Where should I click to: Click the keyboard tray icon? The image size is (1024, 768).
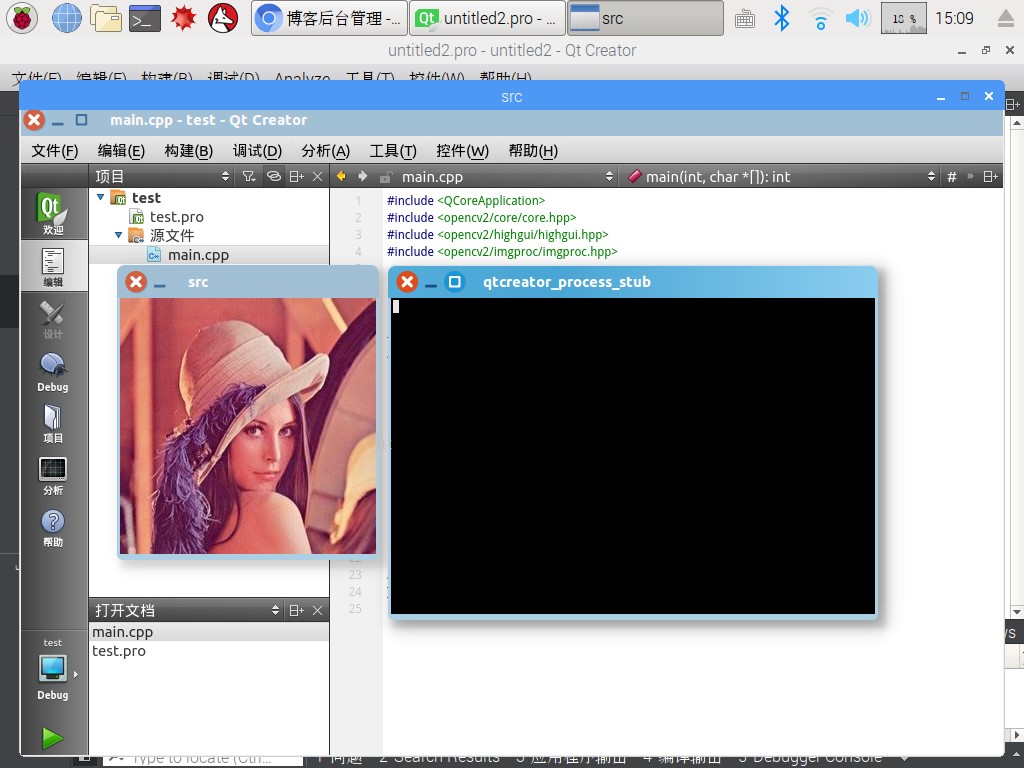(x=744, y=19)
